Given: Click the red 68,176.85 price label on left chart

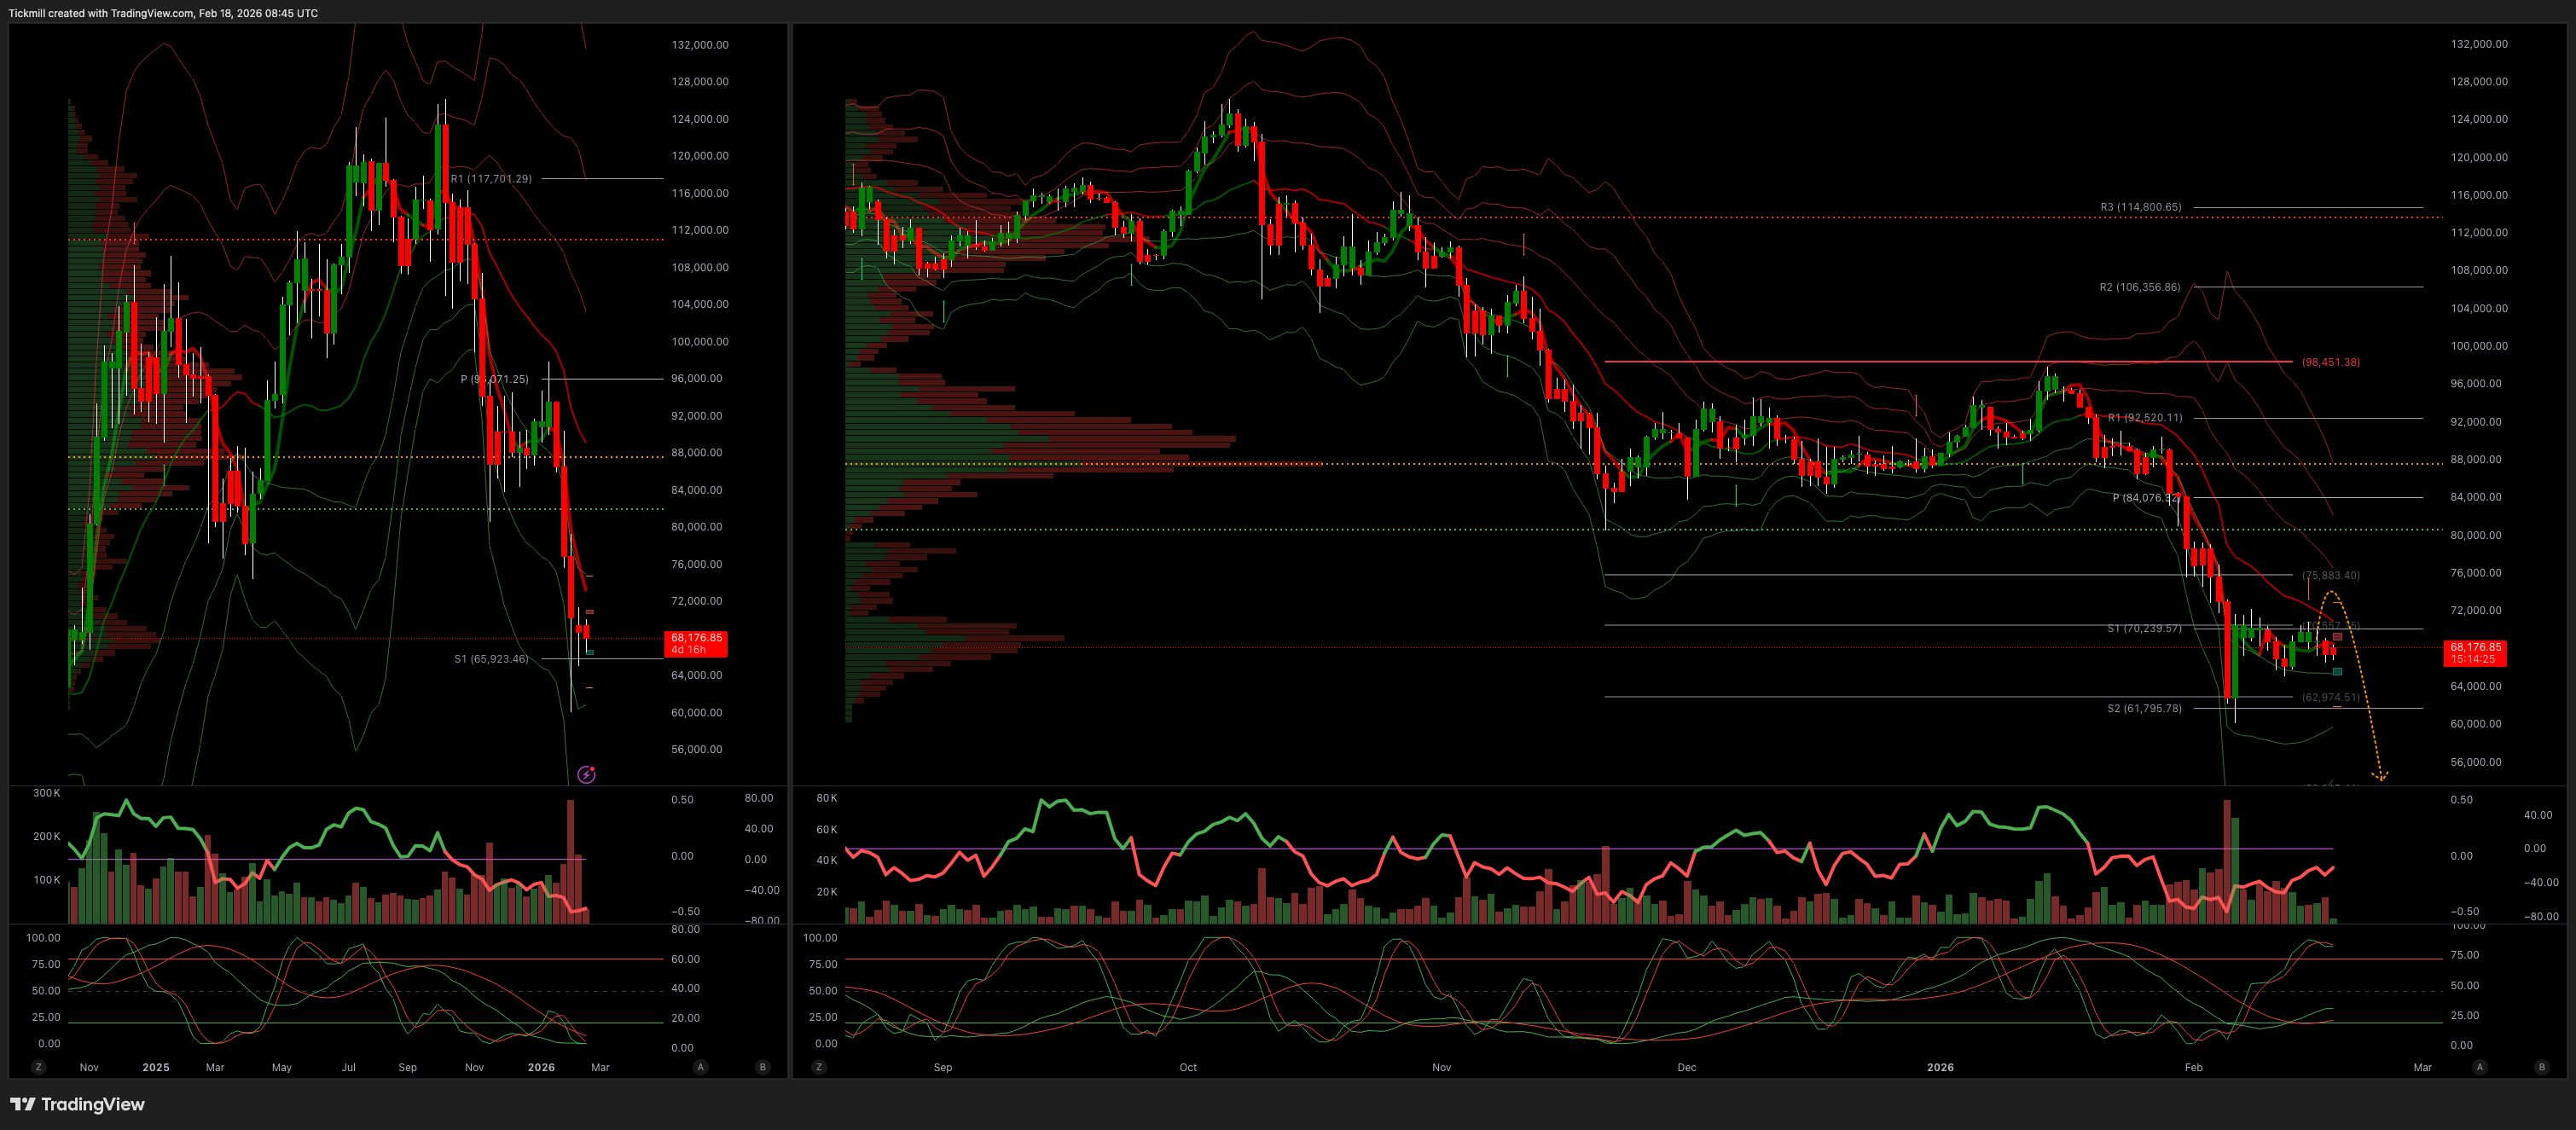Looking at the screenshot, I should point(695,643).
